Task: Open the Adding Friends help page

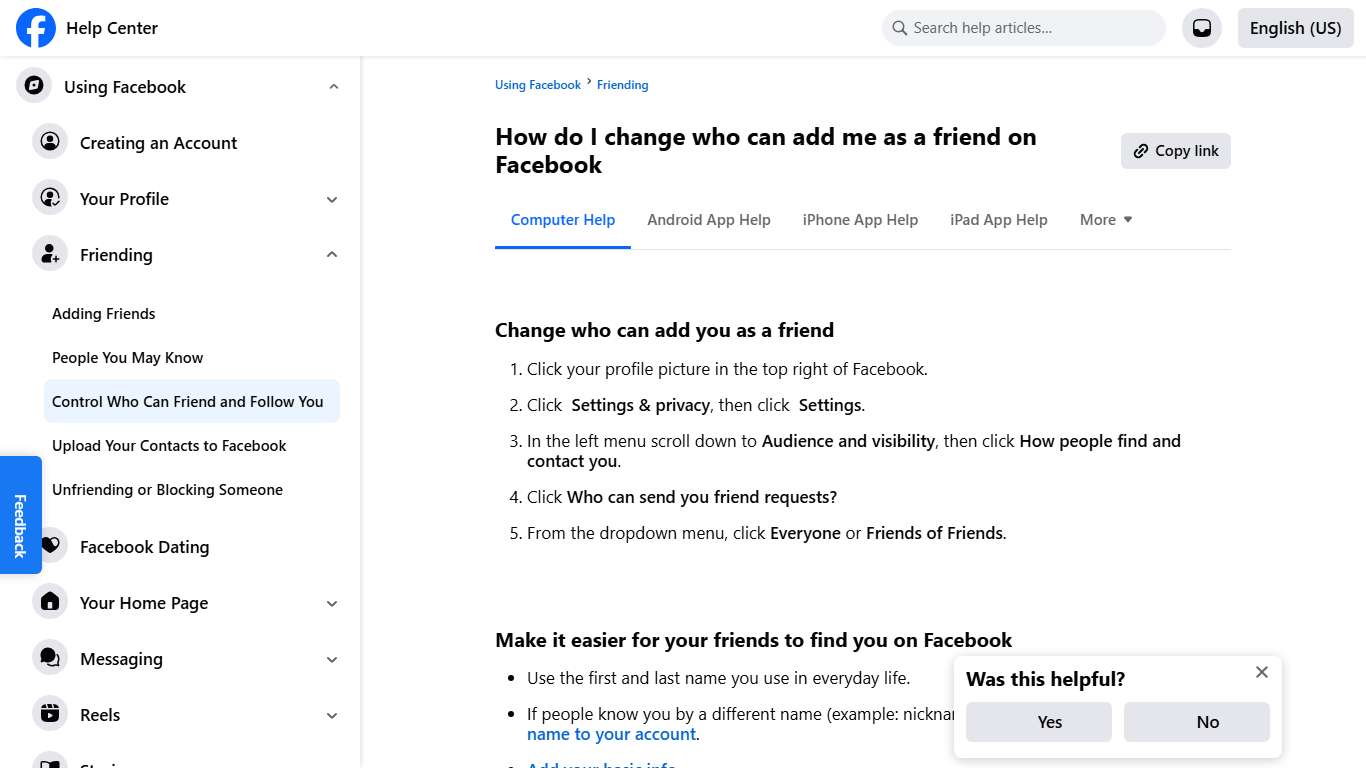Action: coord(103,313)
